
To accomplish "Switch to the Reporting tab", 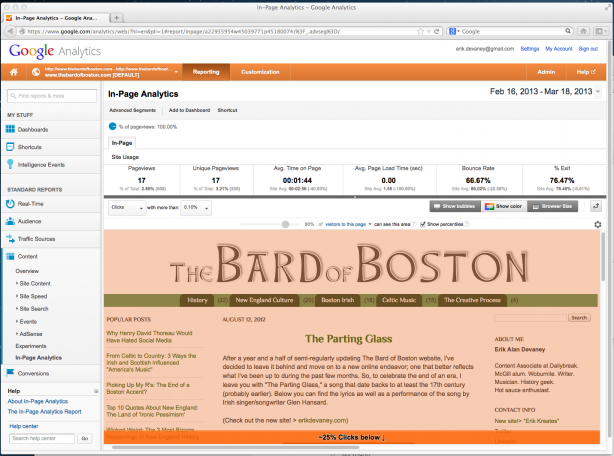I will (x=206, y=72).
